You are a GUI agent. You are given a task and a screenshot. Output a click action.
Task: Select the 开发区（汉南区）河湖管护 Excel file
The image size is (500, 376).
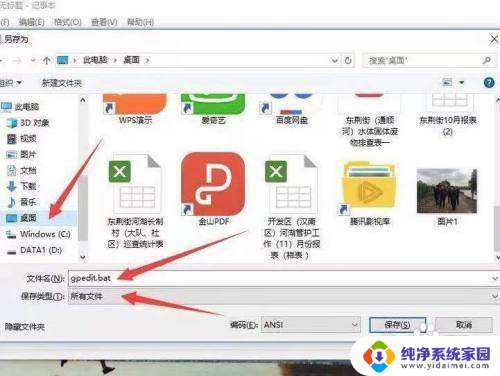coord(291,183)
